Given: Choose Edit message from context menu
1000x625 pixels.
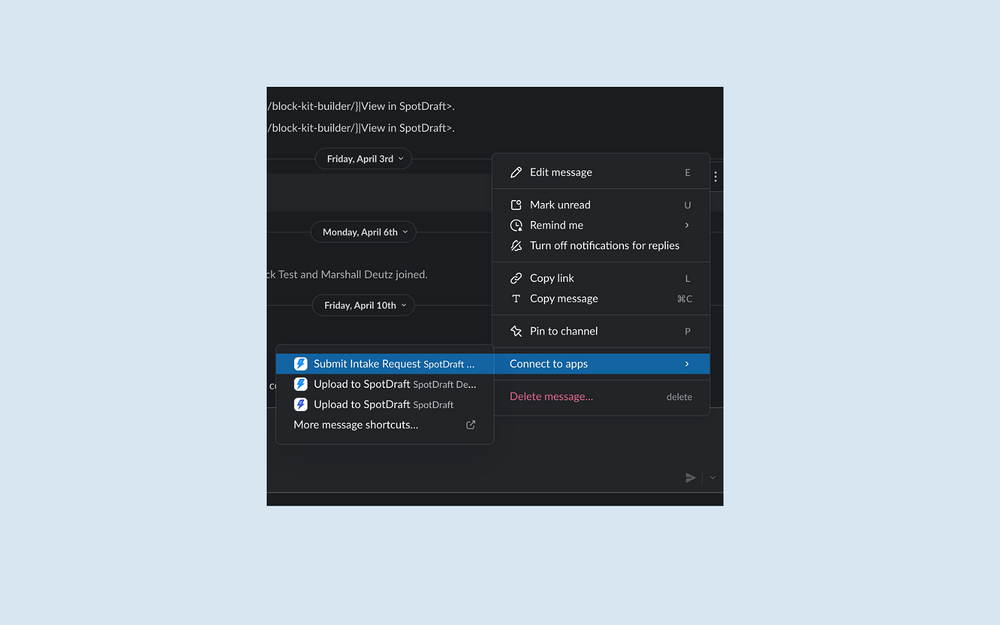Looking at the screenshot, I should 601,172.
